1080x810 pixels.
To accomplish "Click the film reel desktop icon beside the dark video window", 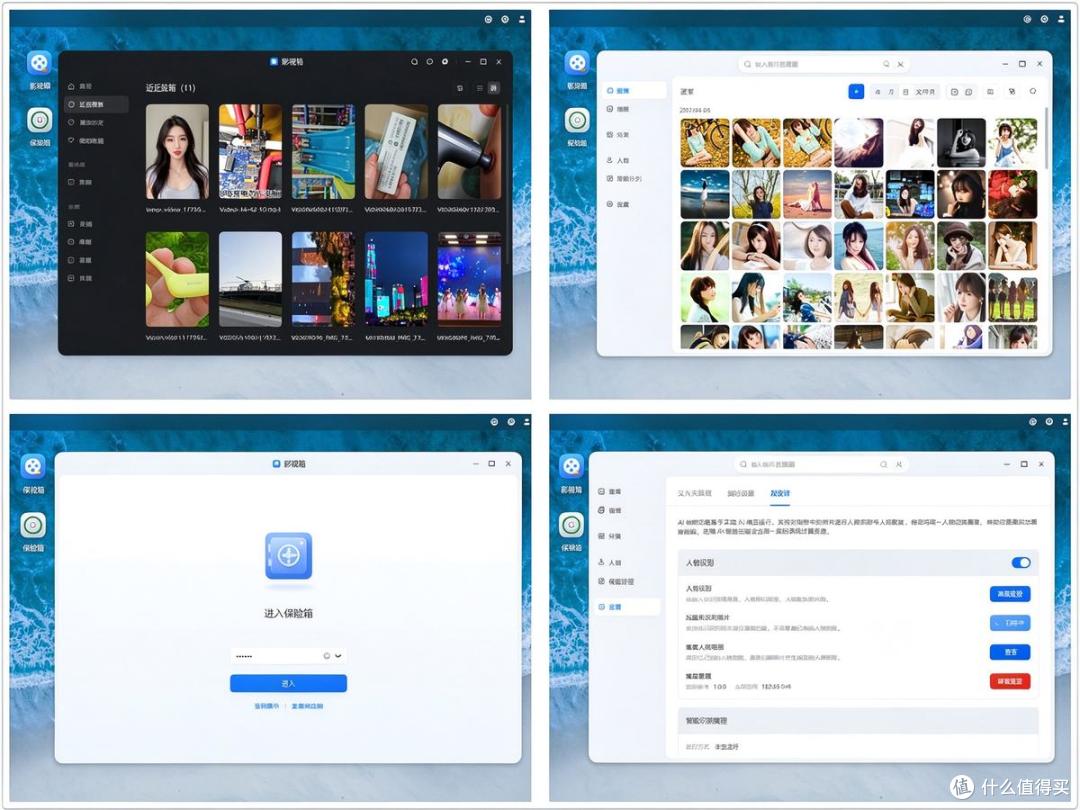I will [x=39, y=63].
